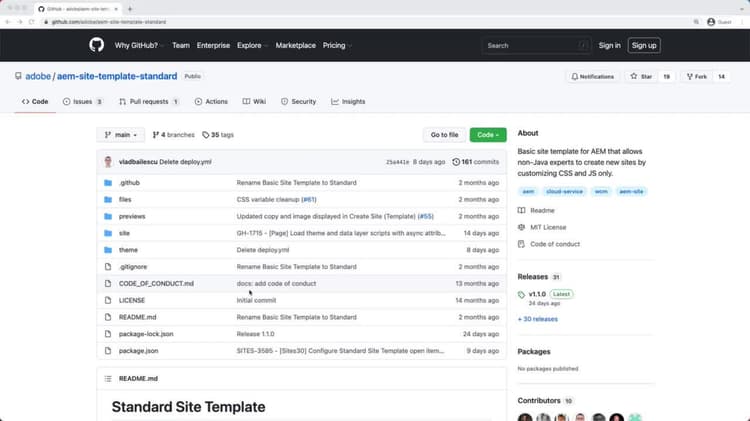Open the Explore navigation menu

pos(252,45)
